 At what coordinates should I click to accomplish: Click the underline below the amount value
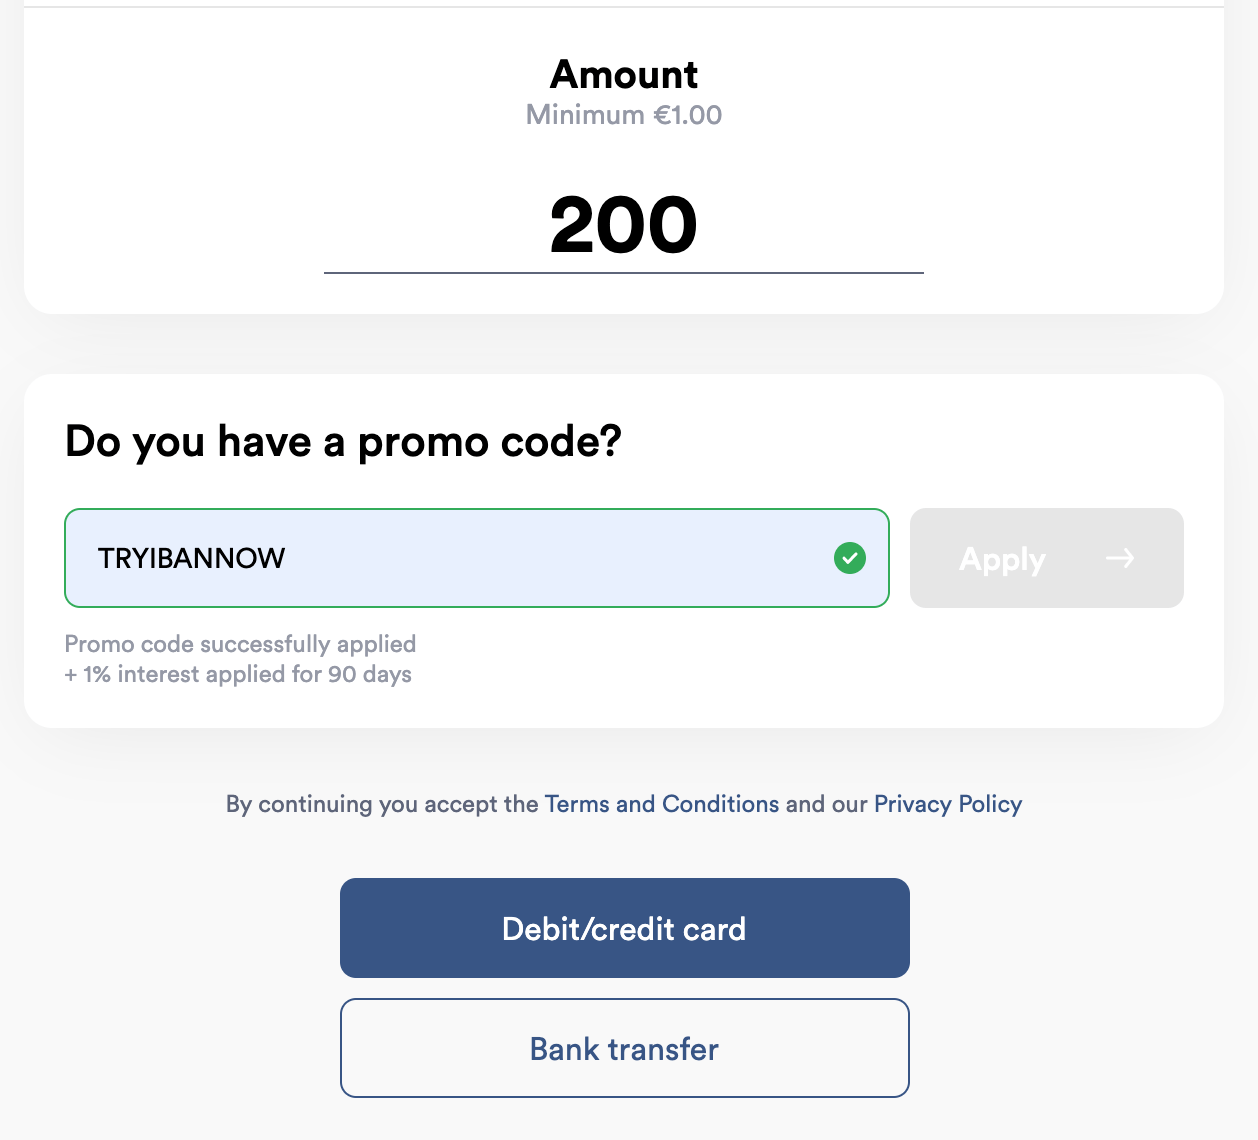click(624, 271)
